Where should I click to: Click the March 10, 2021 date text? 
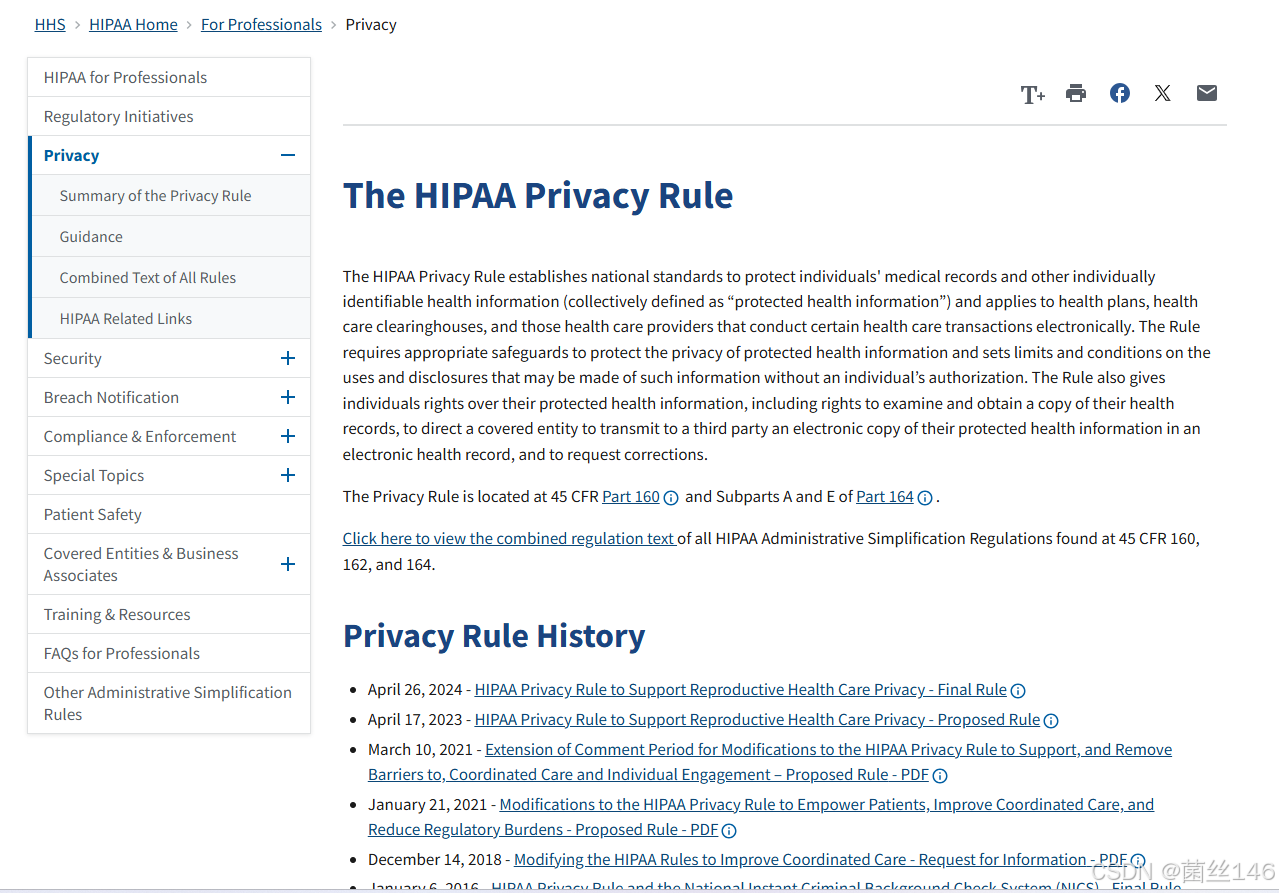(x=419, y=749)
